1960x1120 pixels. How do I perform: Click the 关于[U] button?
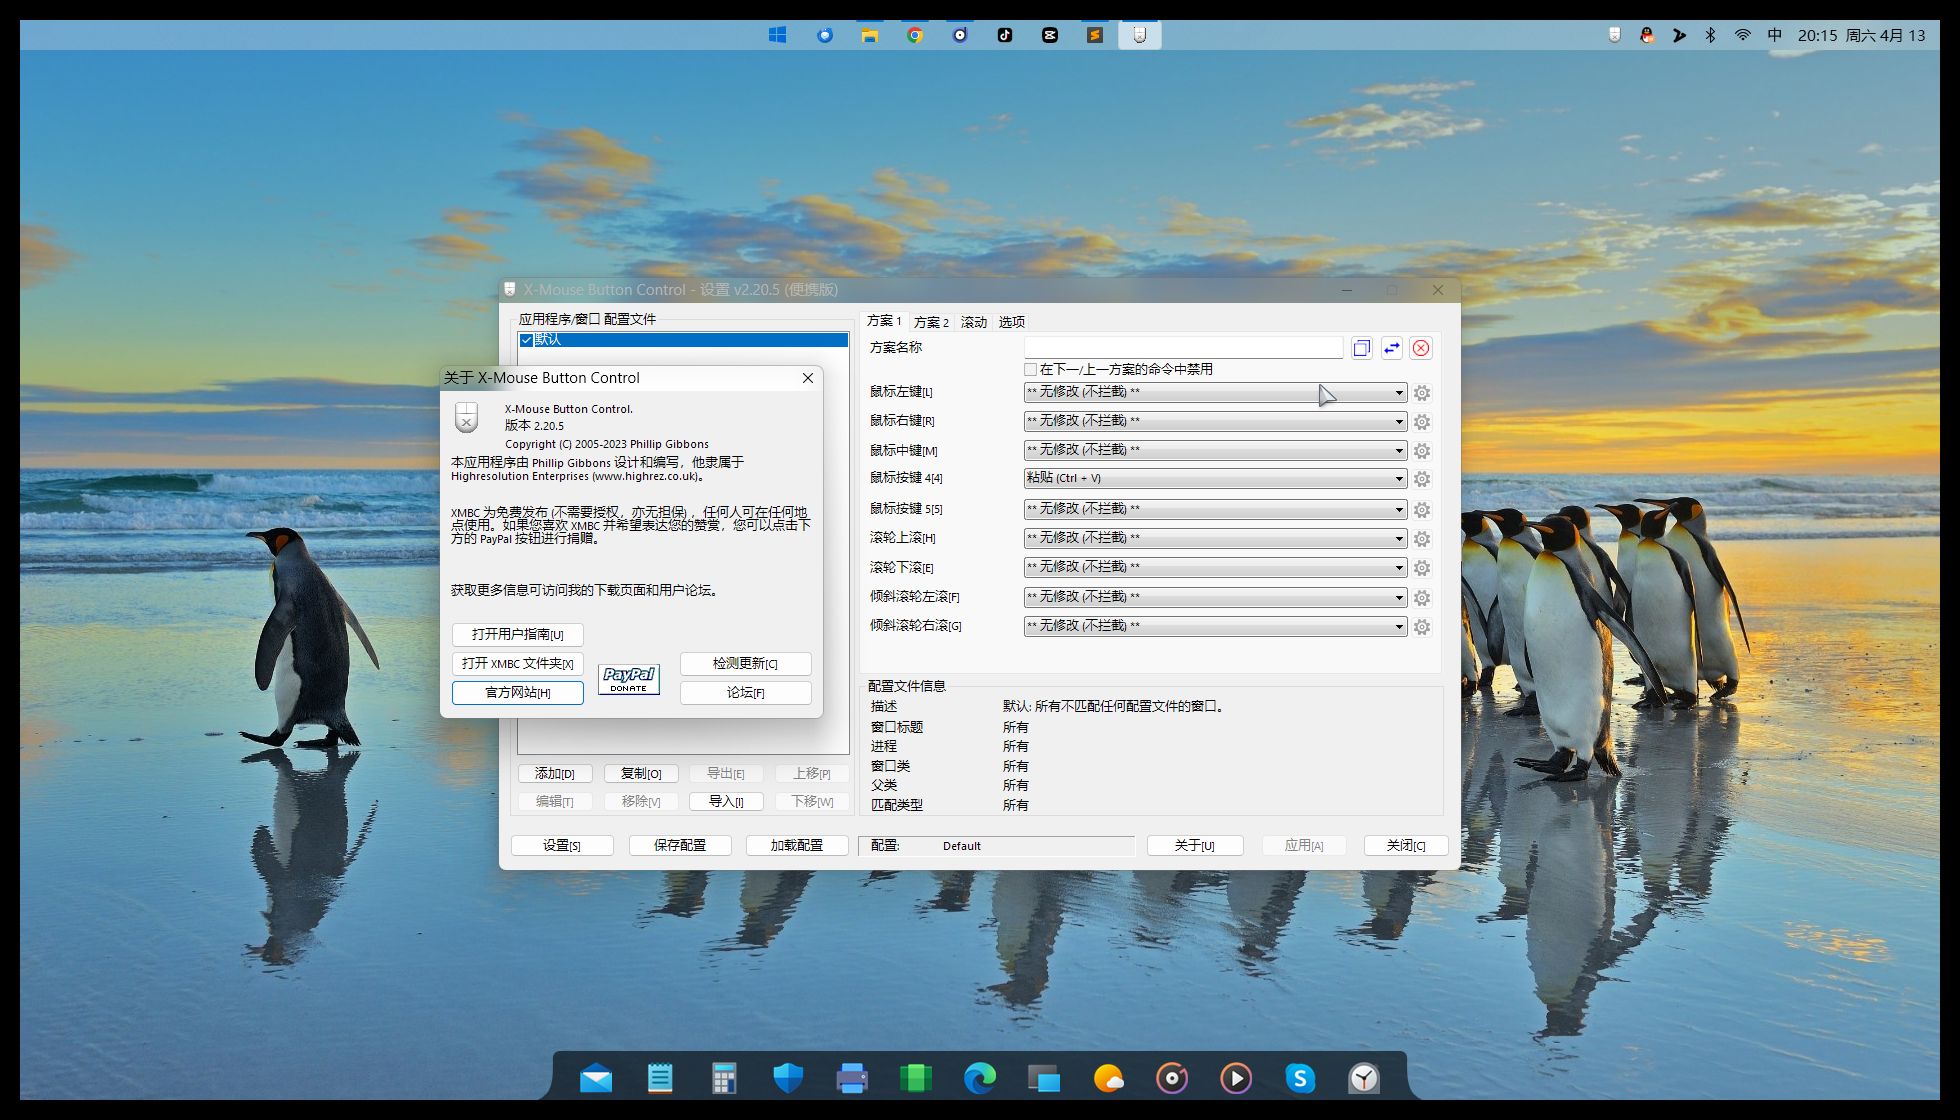coord(1195,845)
